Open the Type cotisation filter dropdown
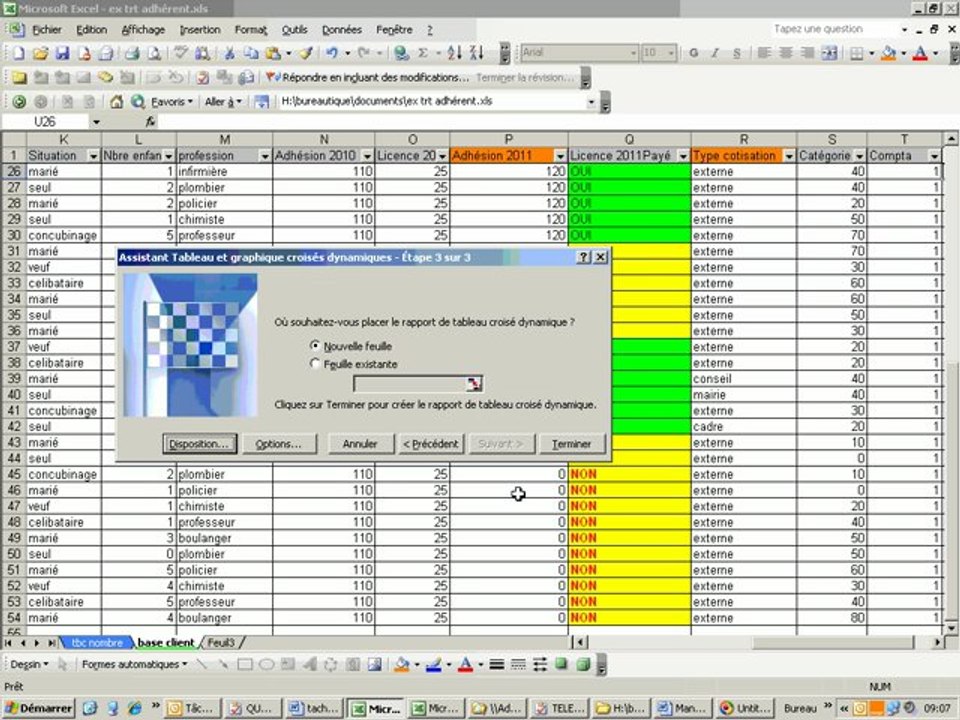Image resolution: width=960 pixels, height=720 pixels. point(789,156)
